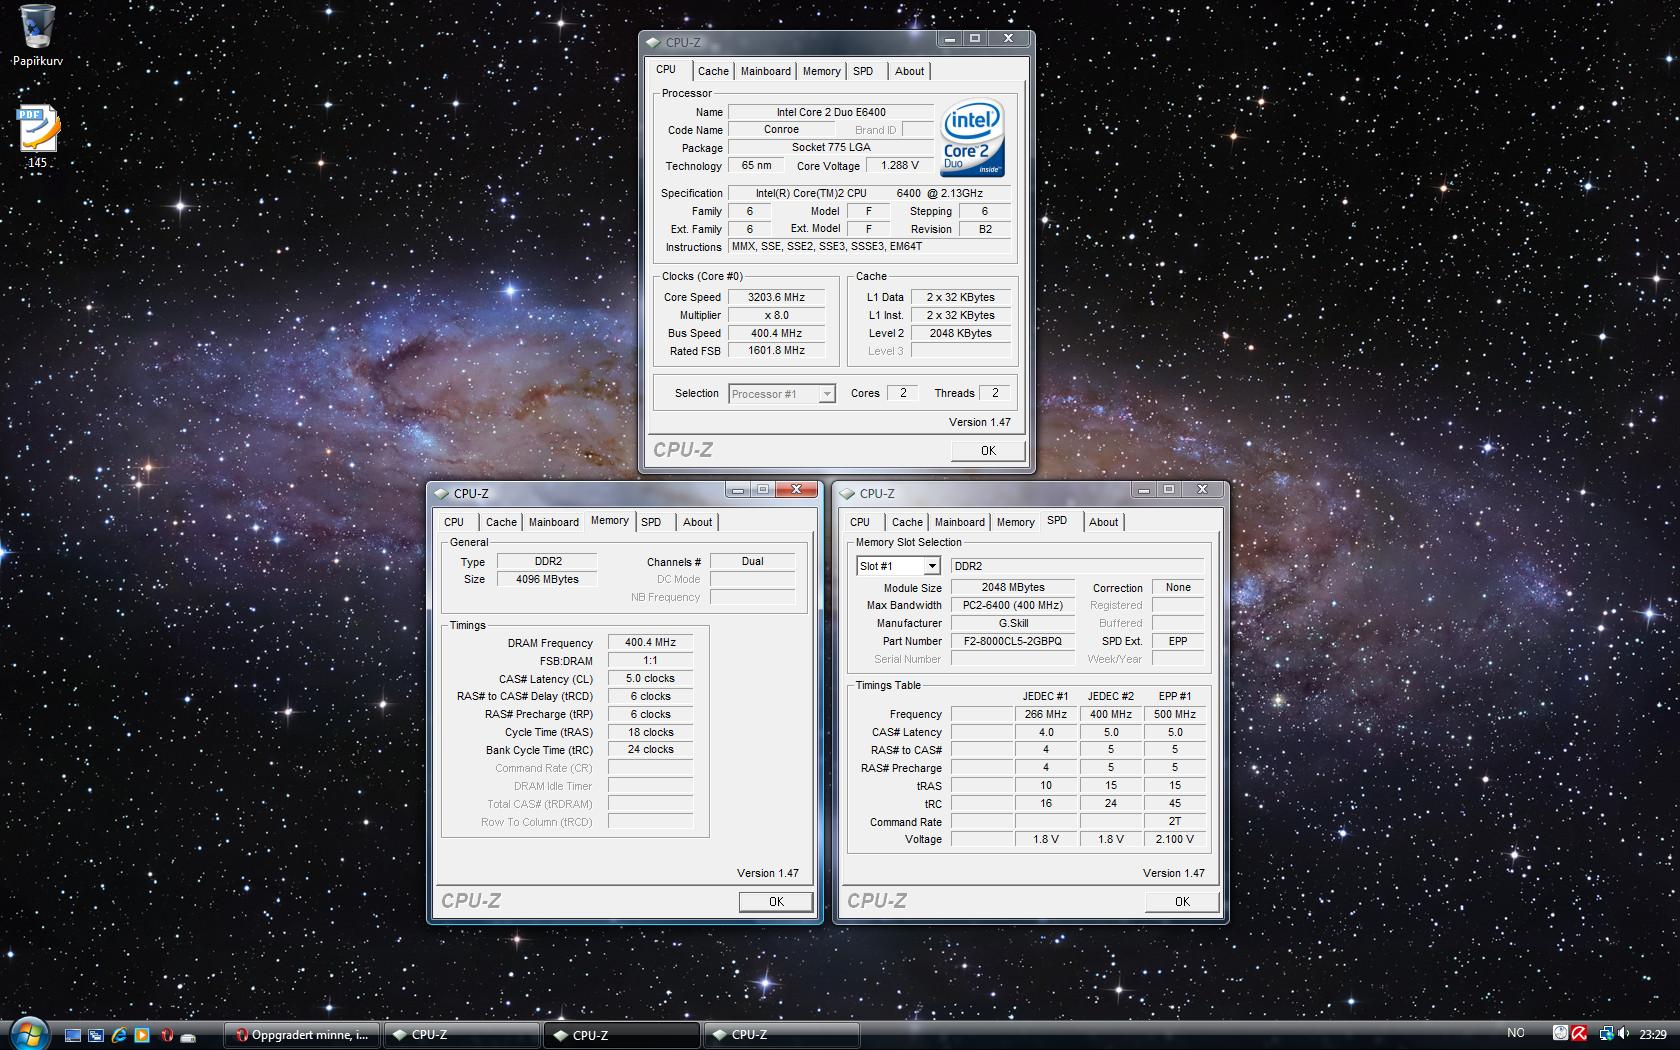The image size is (1680, 1050).
Task: Click Bank Cycle Time 24 clocks value
Action: click(x=650, y=750)
